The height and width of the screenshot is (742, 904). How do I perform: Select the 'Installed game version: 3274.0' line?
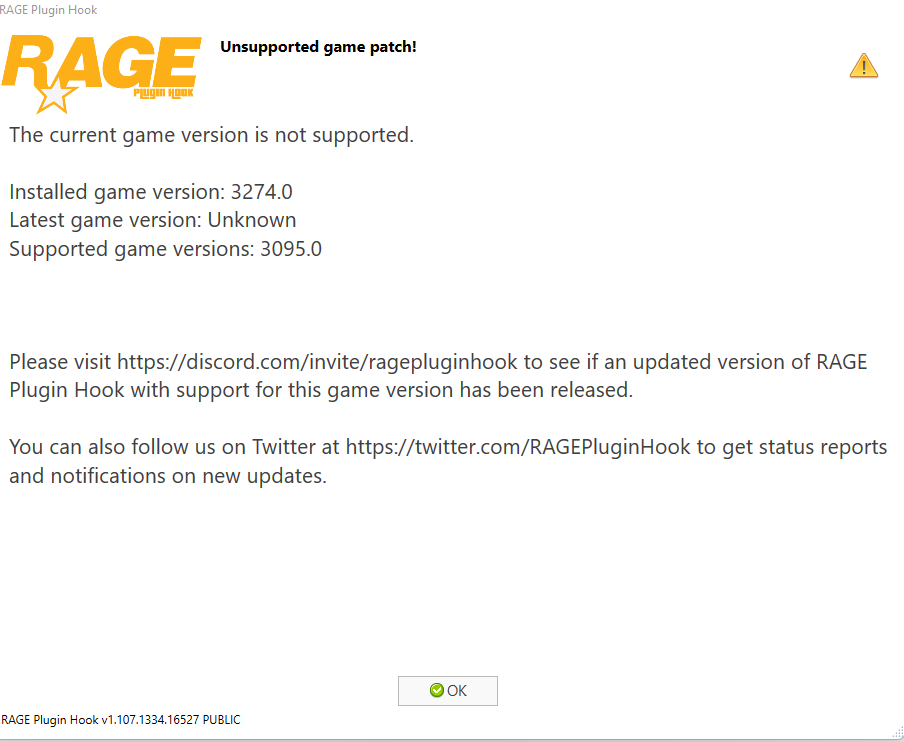click(x=151, y=192)
